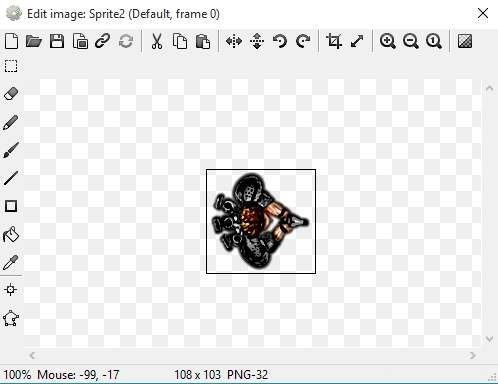Cut selection with scissors icon

[157, 41]
